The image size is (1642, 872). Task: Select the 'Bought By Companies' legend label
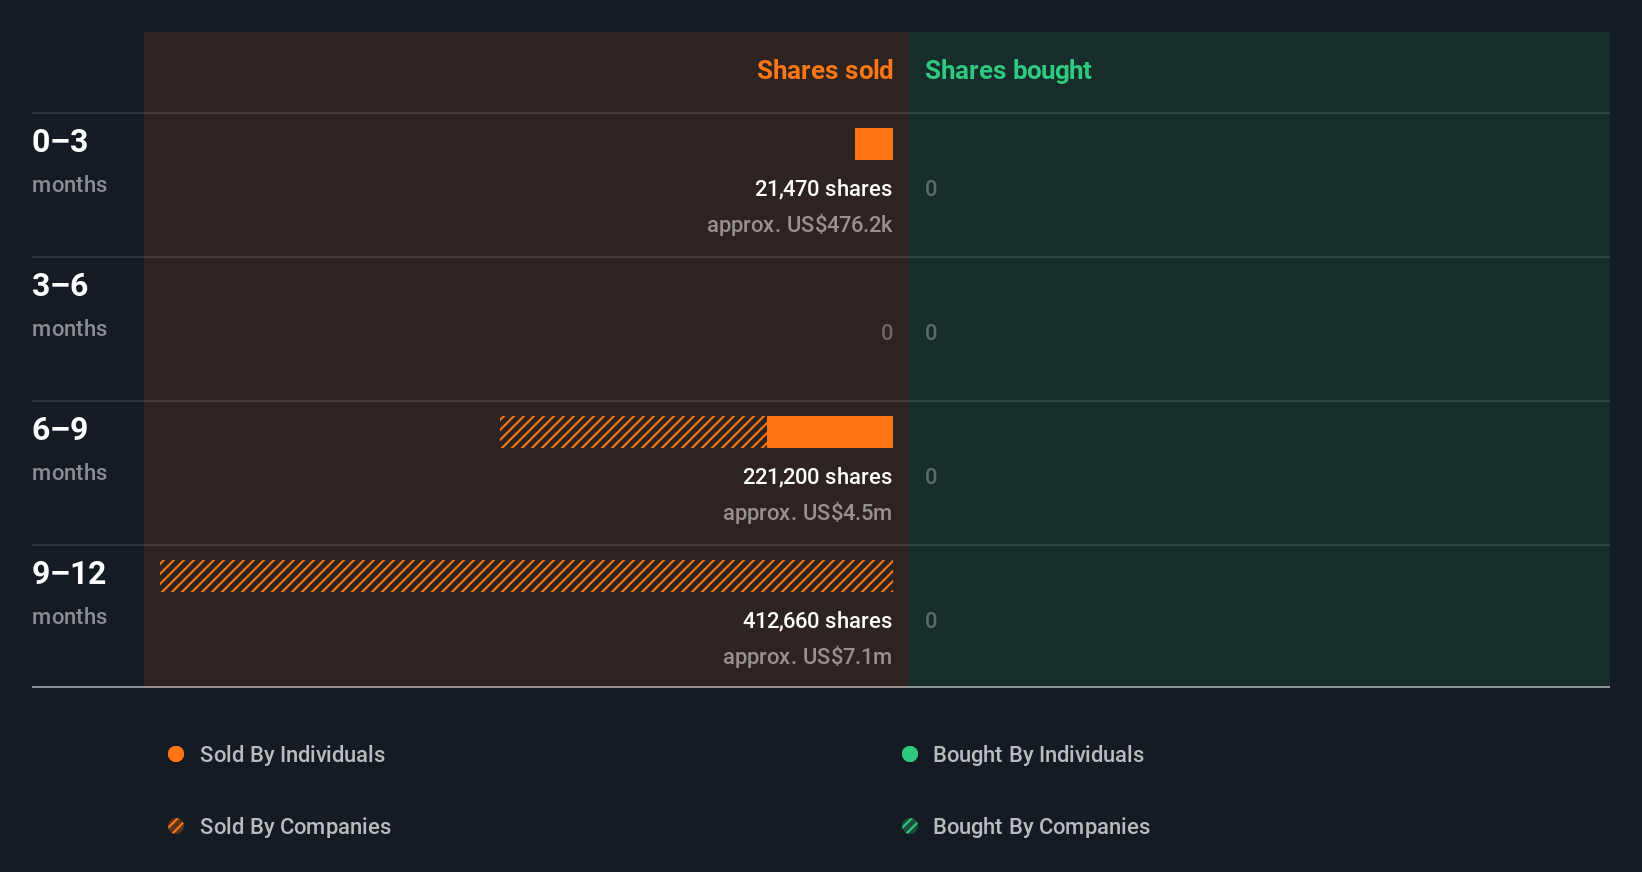pyautogui.click(x=1041, y=826)
